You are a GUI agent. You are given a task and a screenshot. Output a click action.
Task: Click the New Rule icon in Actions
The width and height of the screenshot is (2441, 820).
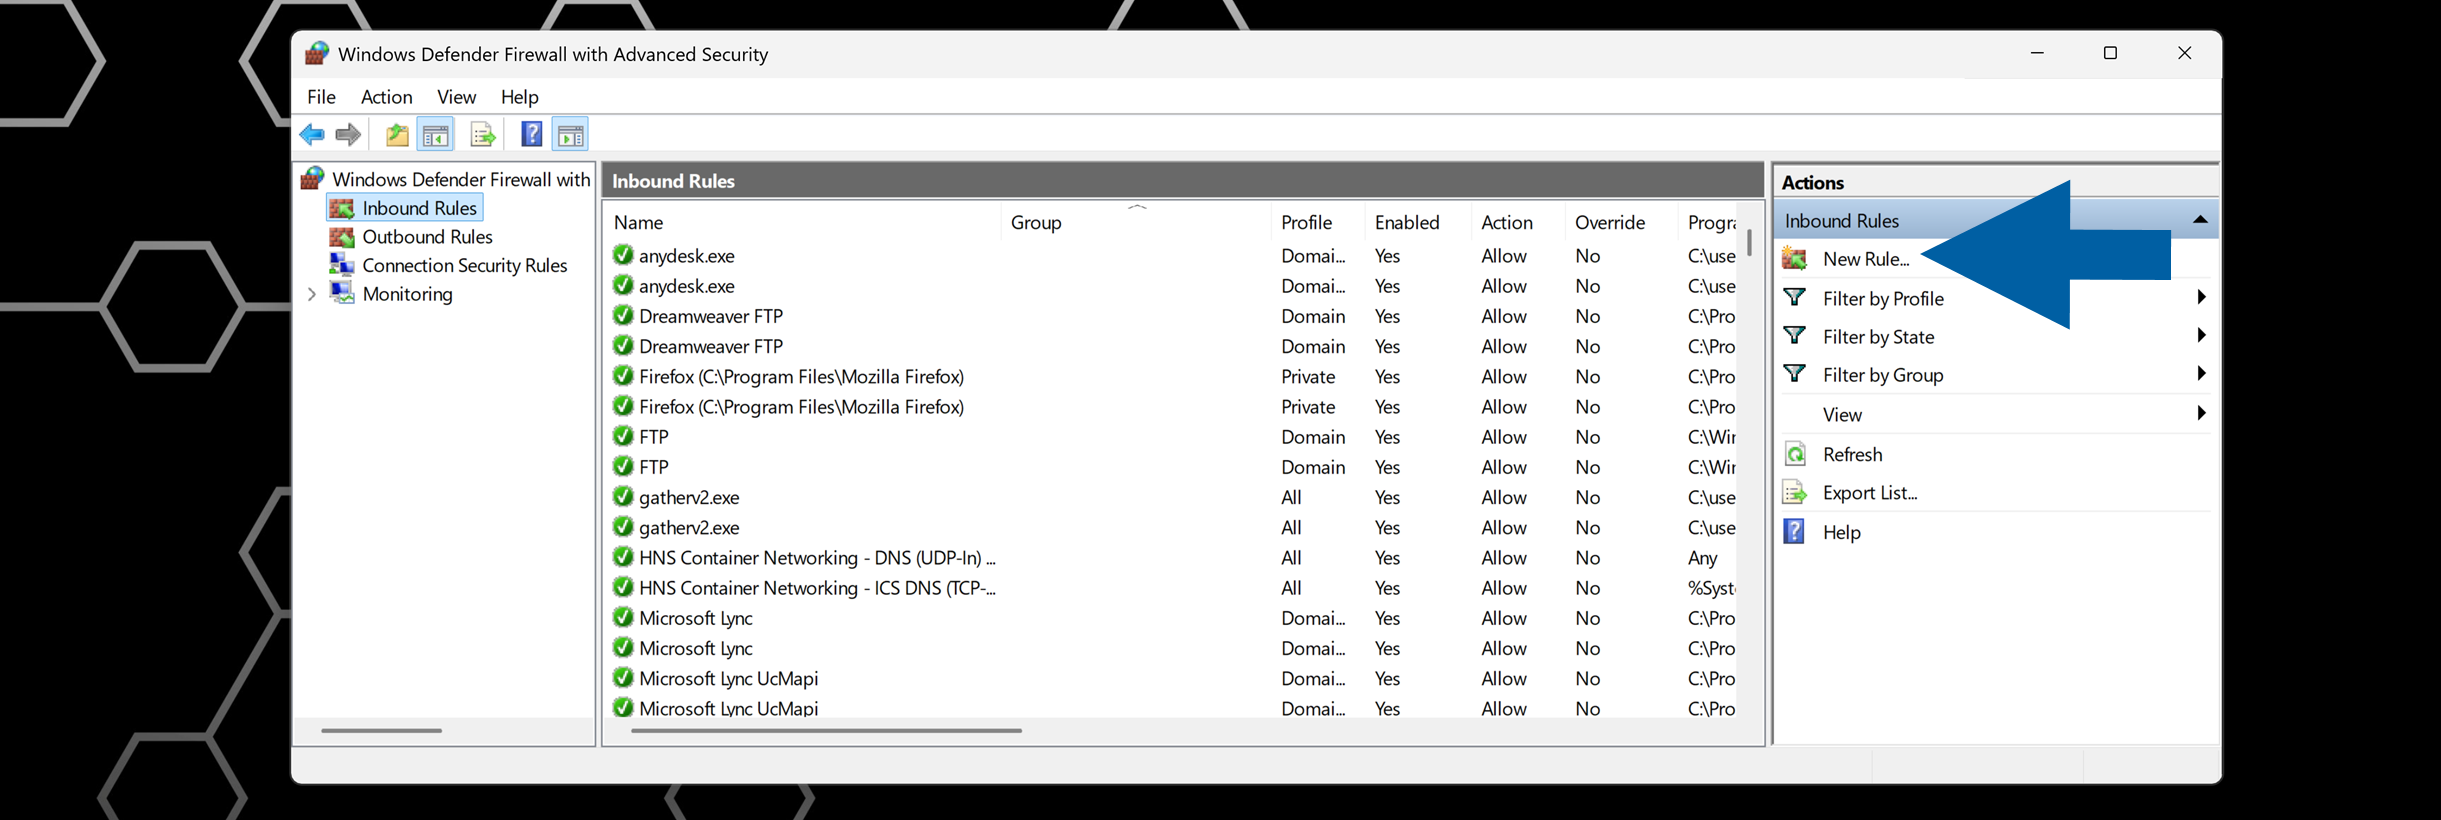(x=1795, y=259)
